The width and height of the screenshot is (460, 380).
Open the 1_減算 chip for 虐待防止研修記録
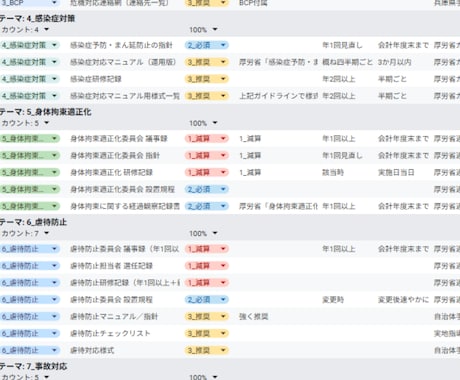207,283
